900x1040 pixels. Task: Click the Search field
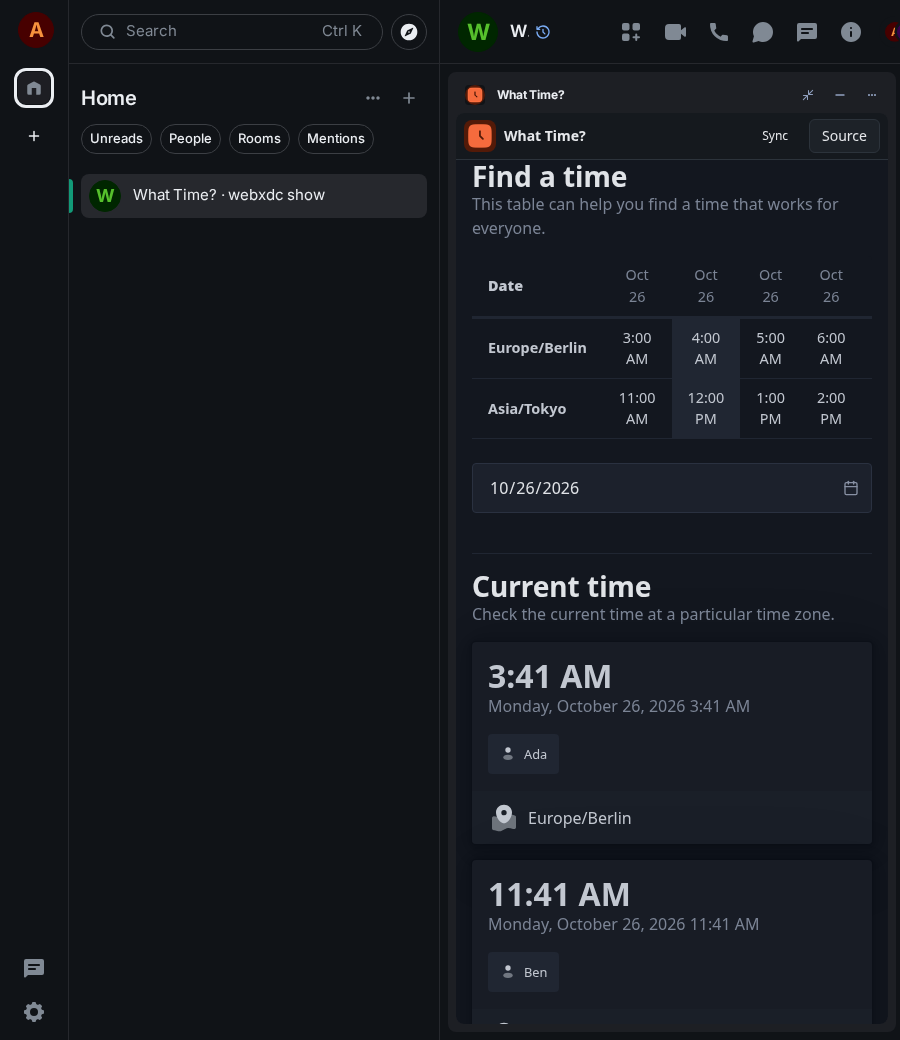coord(231,32)
